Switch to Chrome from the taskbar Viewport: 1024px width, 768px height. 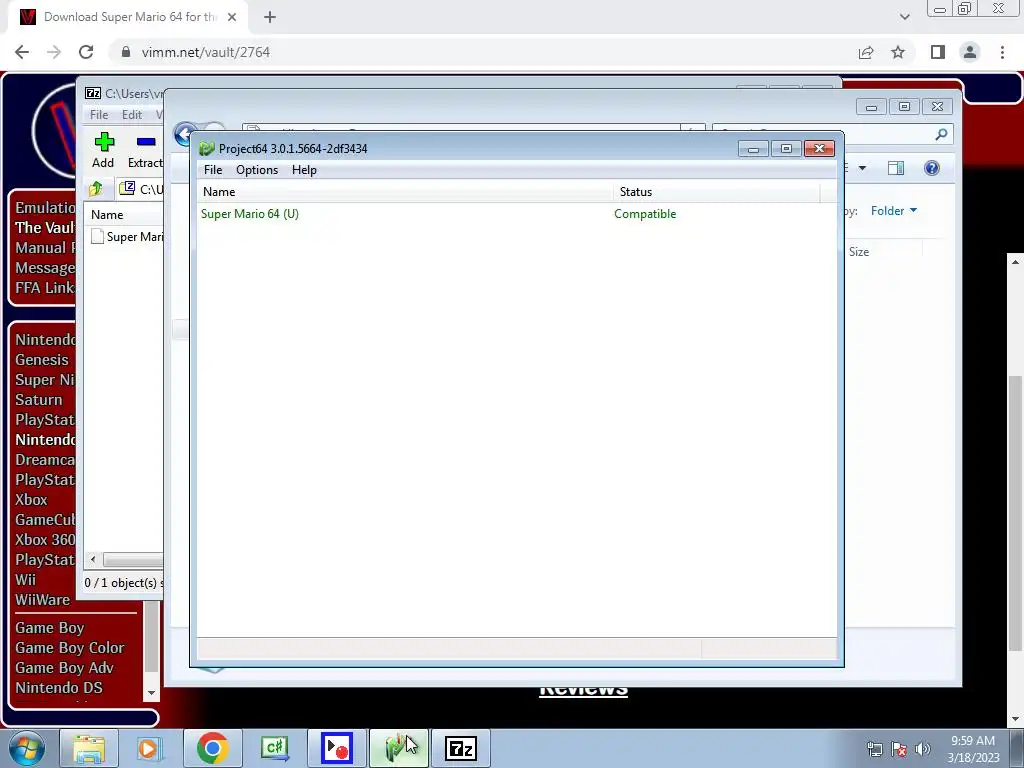(x=212, y=748)
